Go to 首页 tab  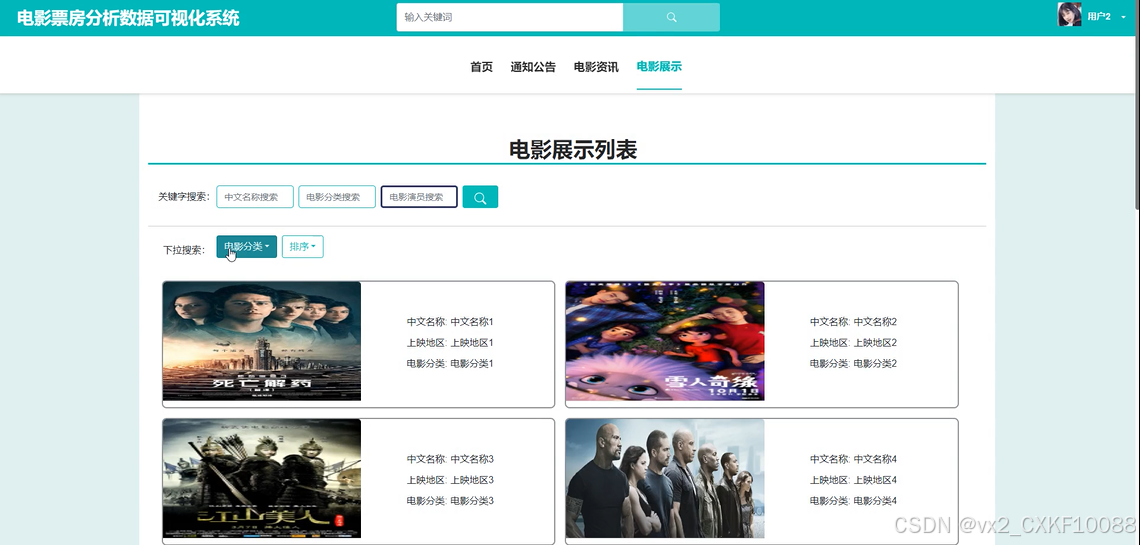pos(481,67)
